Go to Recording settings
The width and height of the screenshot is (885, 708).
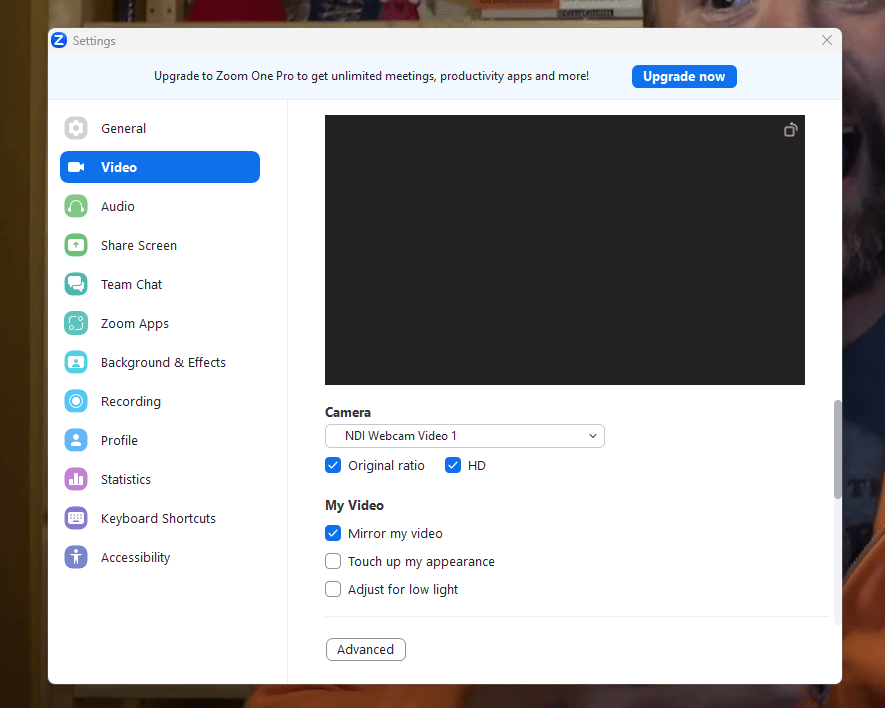click(x=160, y=401)
